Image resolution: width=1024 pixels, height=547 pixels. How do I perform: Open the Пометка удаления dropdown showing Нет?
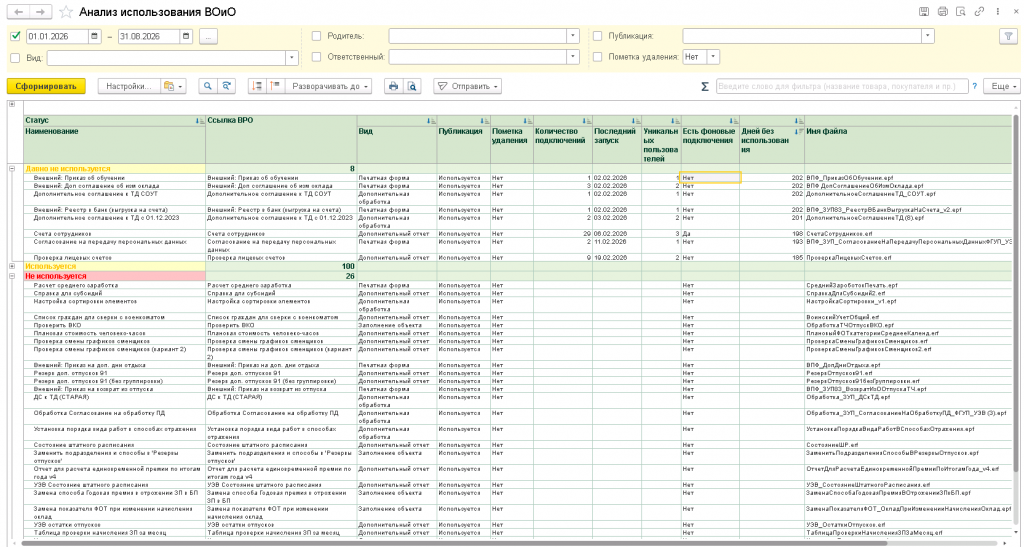(713, 57)
